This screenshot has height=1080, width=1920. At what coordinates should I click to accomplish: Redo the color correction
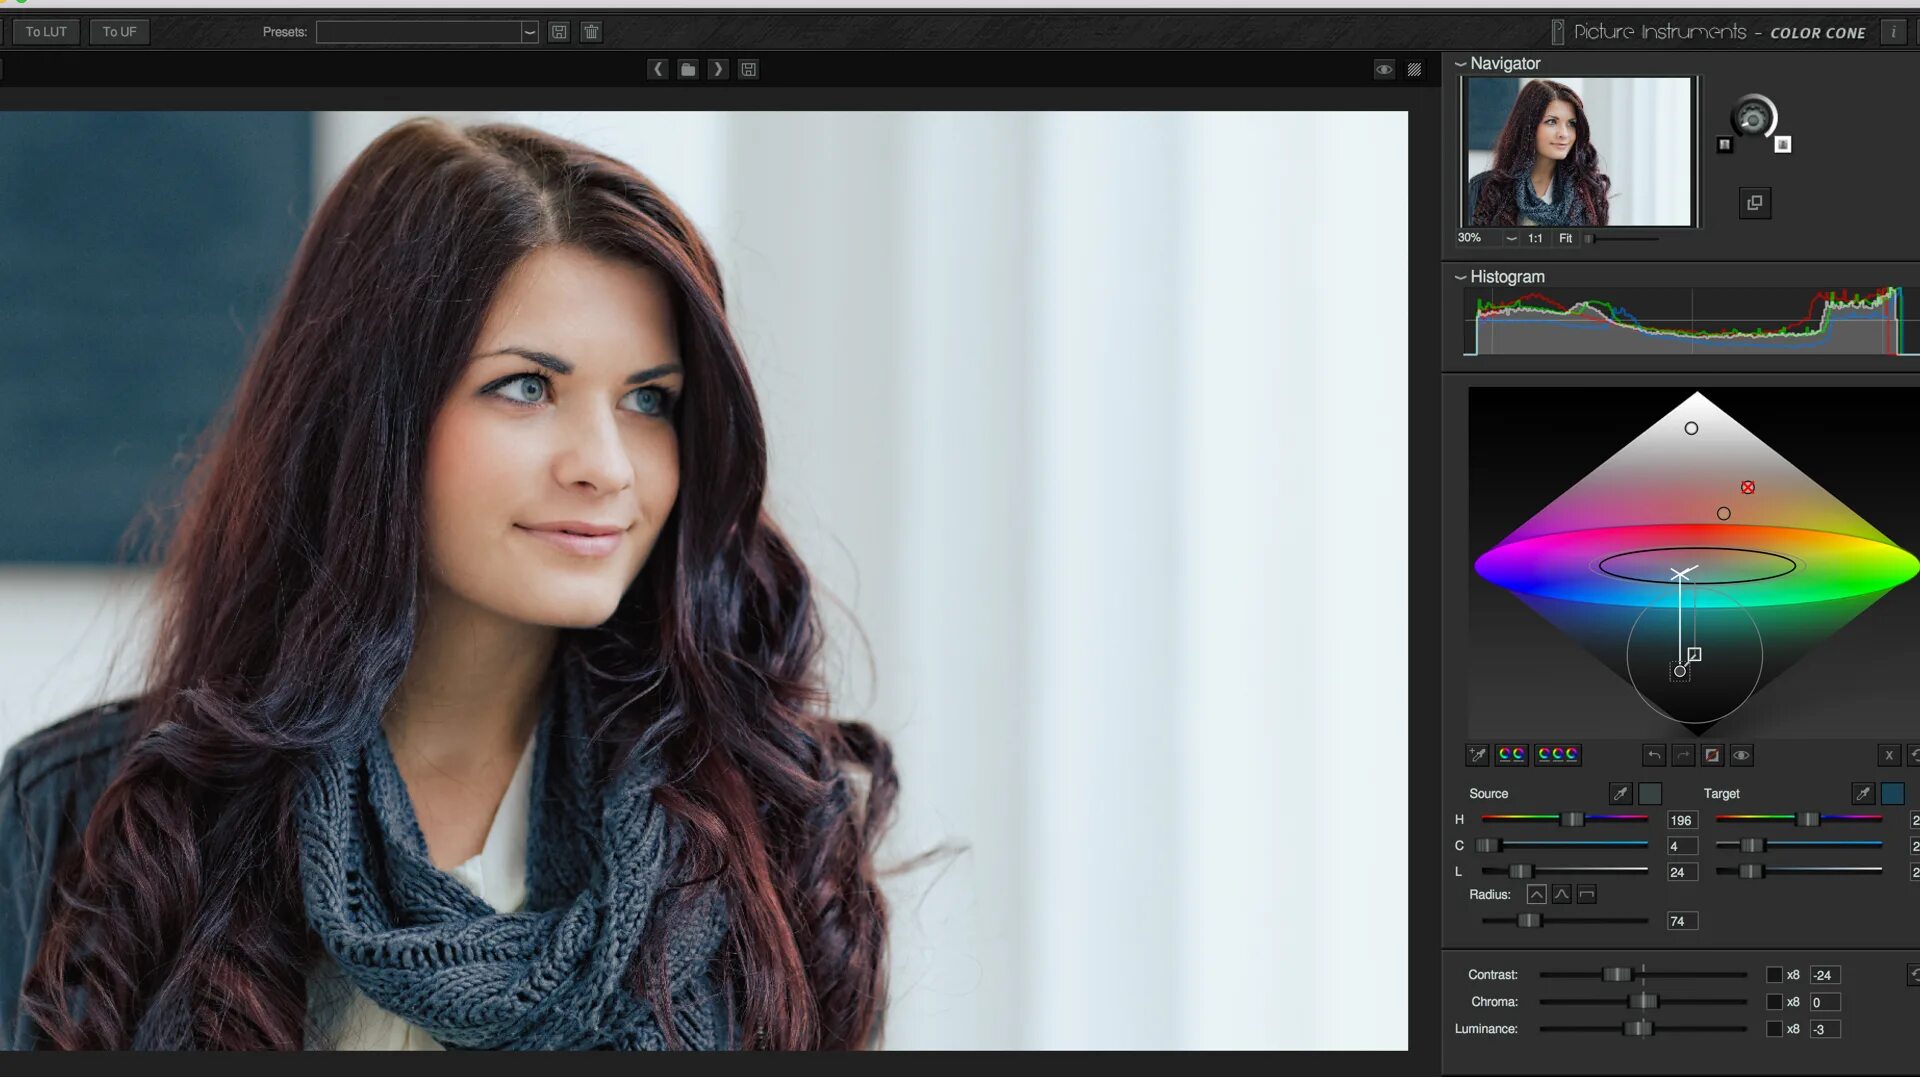[x=1683, y=756]
